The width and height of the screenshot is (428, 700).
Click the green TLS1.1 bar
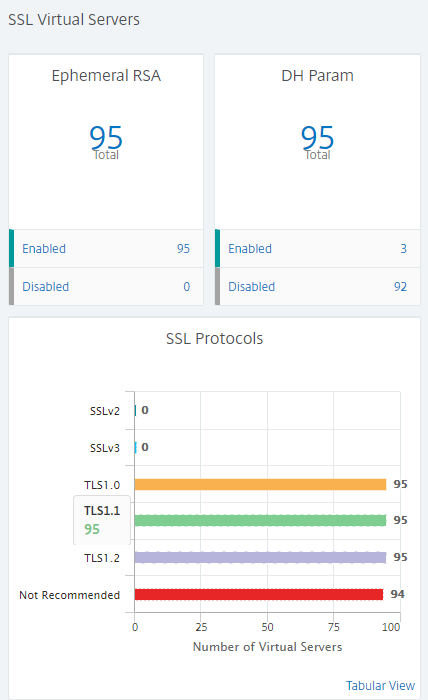260,520
